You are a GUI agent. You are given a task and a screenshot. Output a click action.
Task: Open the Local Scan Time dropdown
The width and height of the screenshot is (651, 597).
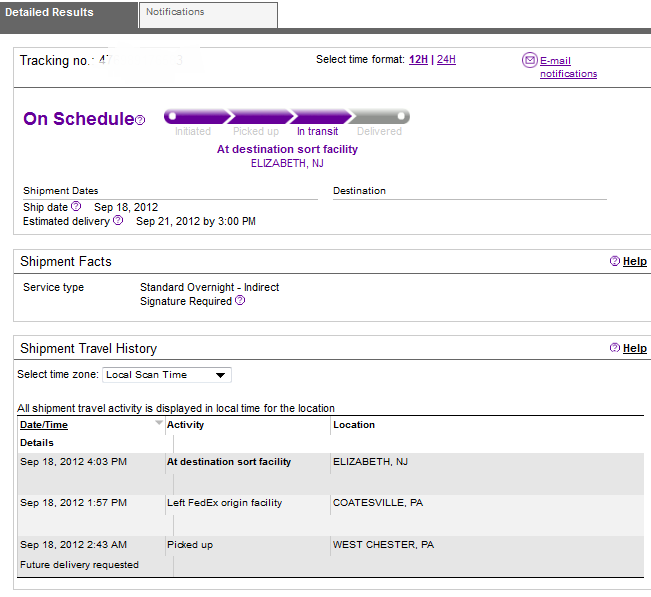pos(167,375)
